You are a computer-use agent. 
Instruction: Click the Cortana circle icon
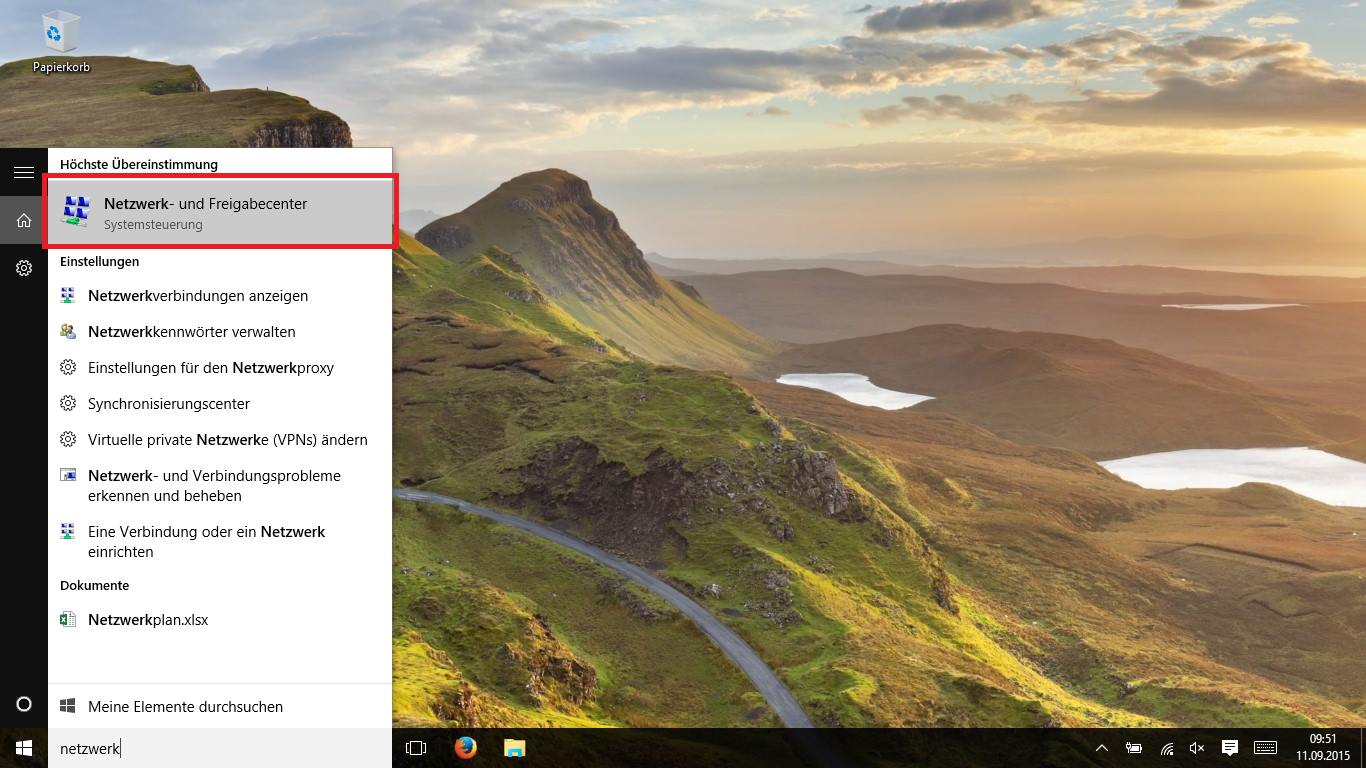[x=24, y=704]
